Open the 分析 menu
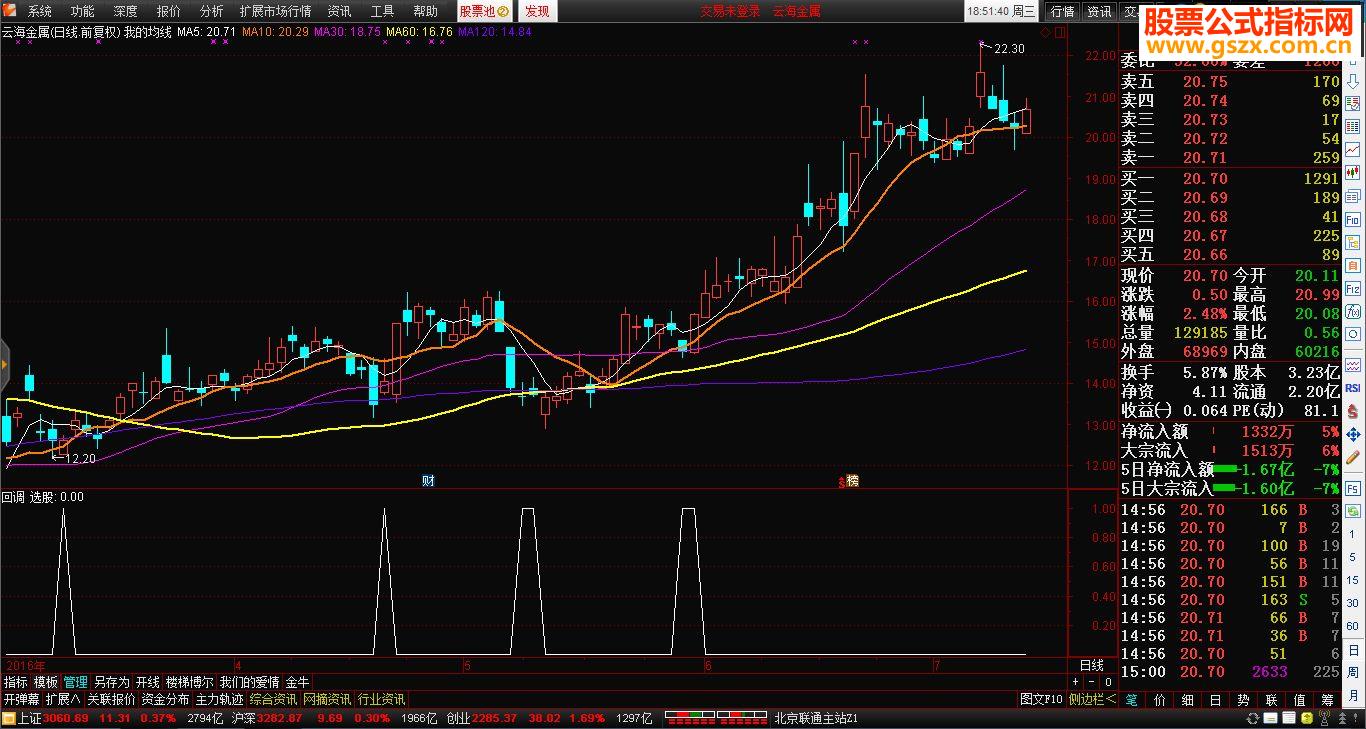This screenshot has width=1366, height=729. tap(212, 11)
